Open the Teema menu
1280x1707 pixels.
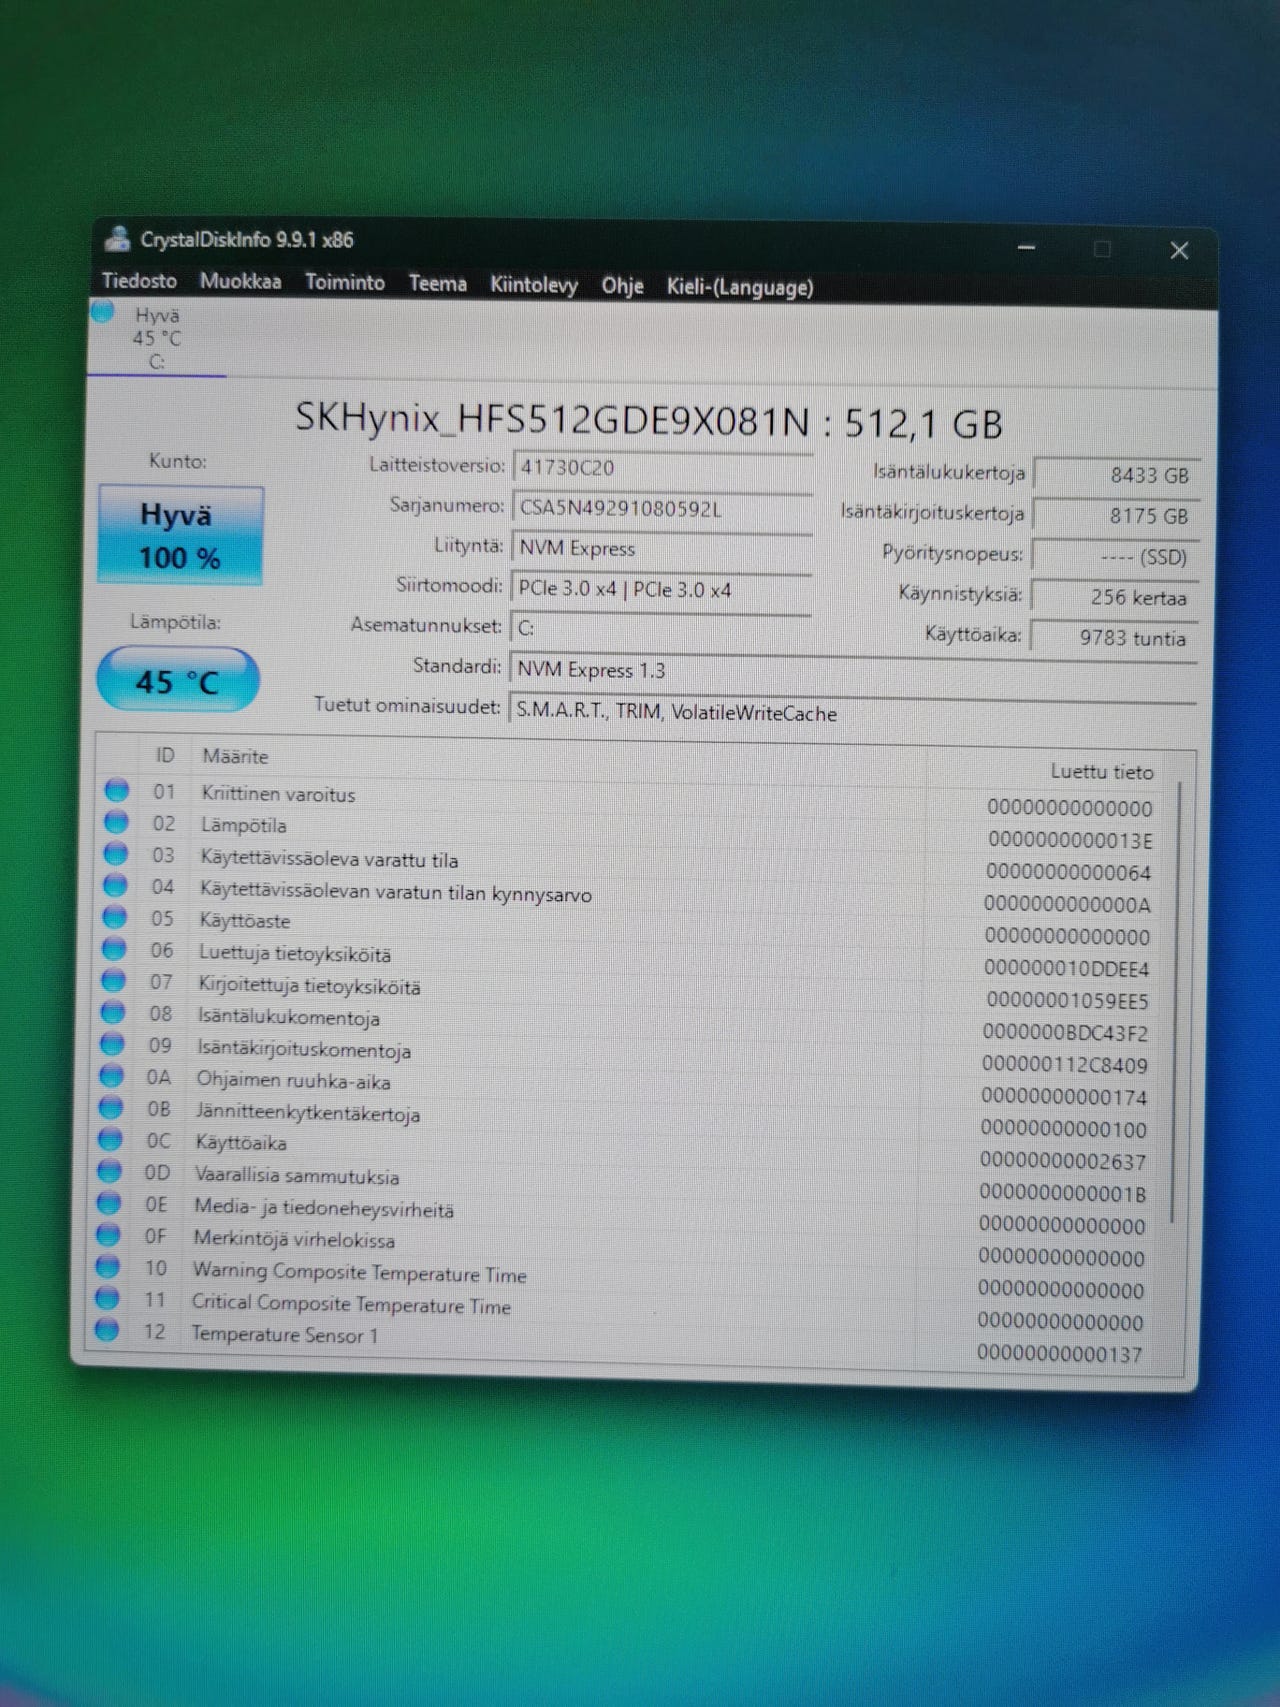(437, 284)
